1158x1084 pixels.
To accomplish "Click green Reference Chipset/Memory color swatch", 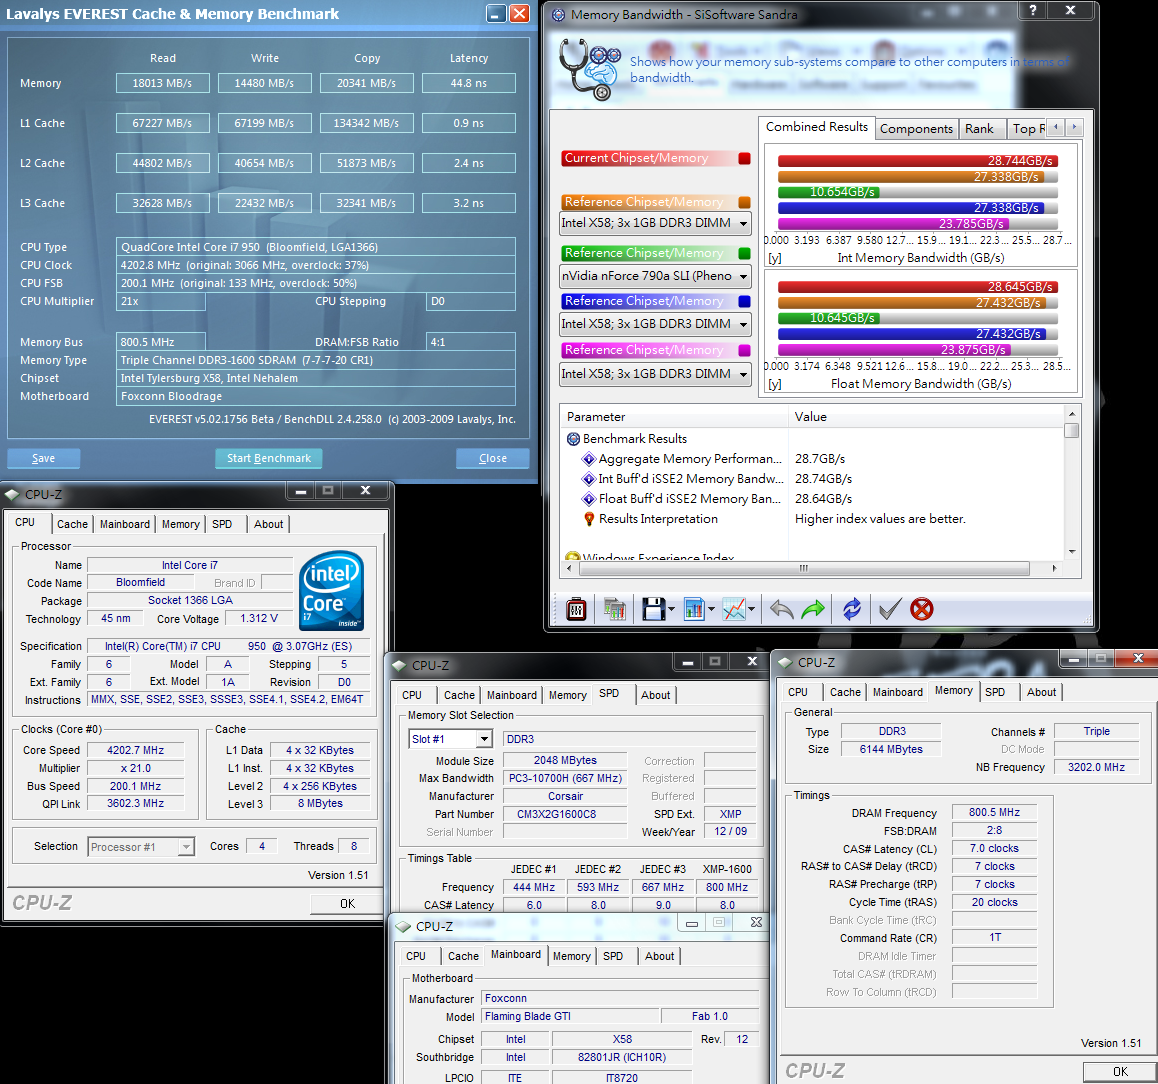I will click(744, 253).
